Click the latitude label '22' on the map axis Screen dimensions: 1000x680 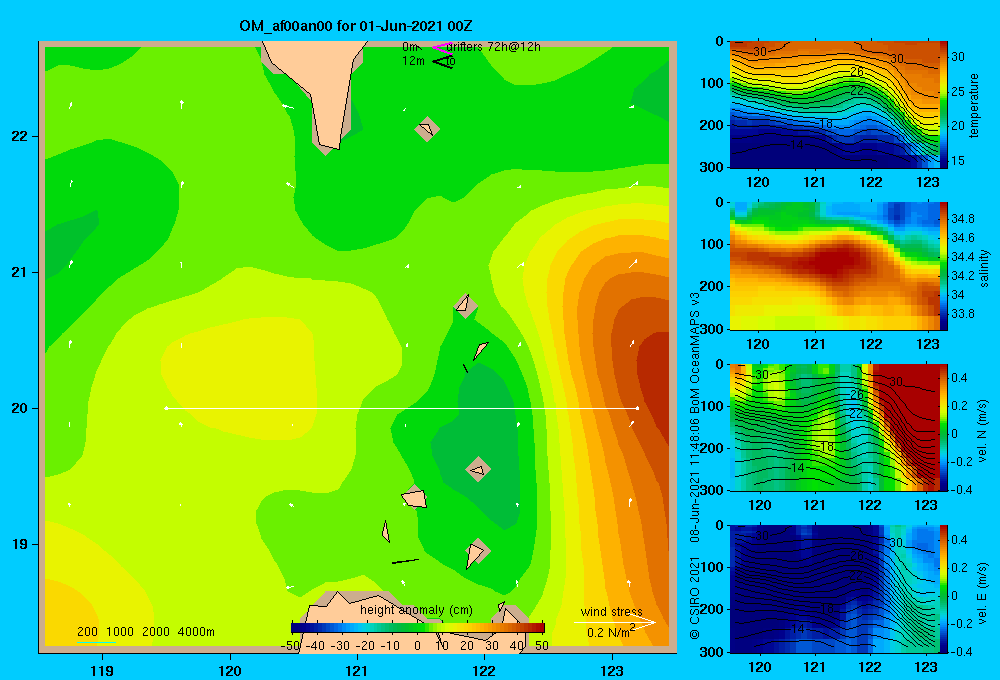click(x=18, y=137)
